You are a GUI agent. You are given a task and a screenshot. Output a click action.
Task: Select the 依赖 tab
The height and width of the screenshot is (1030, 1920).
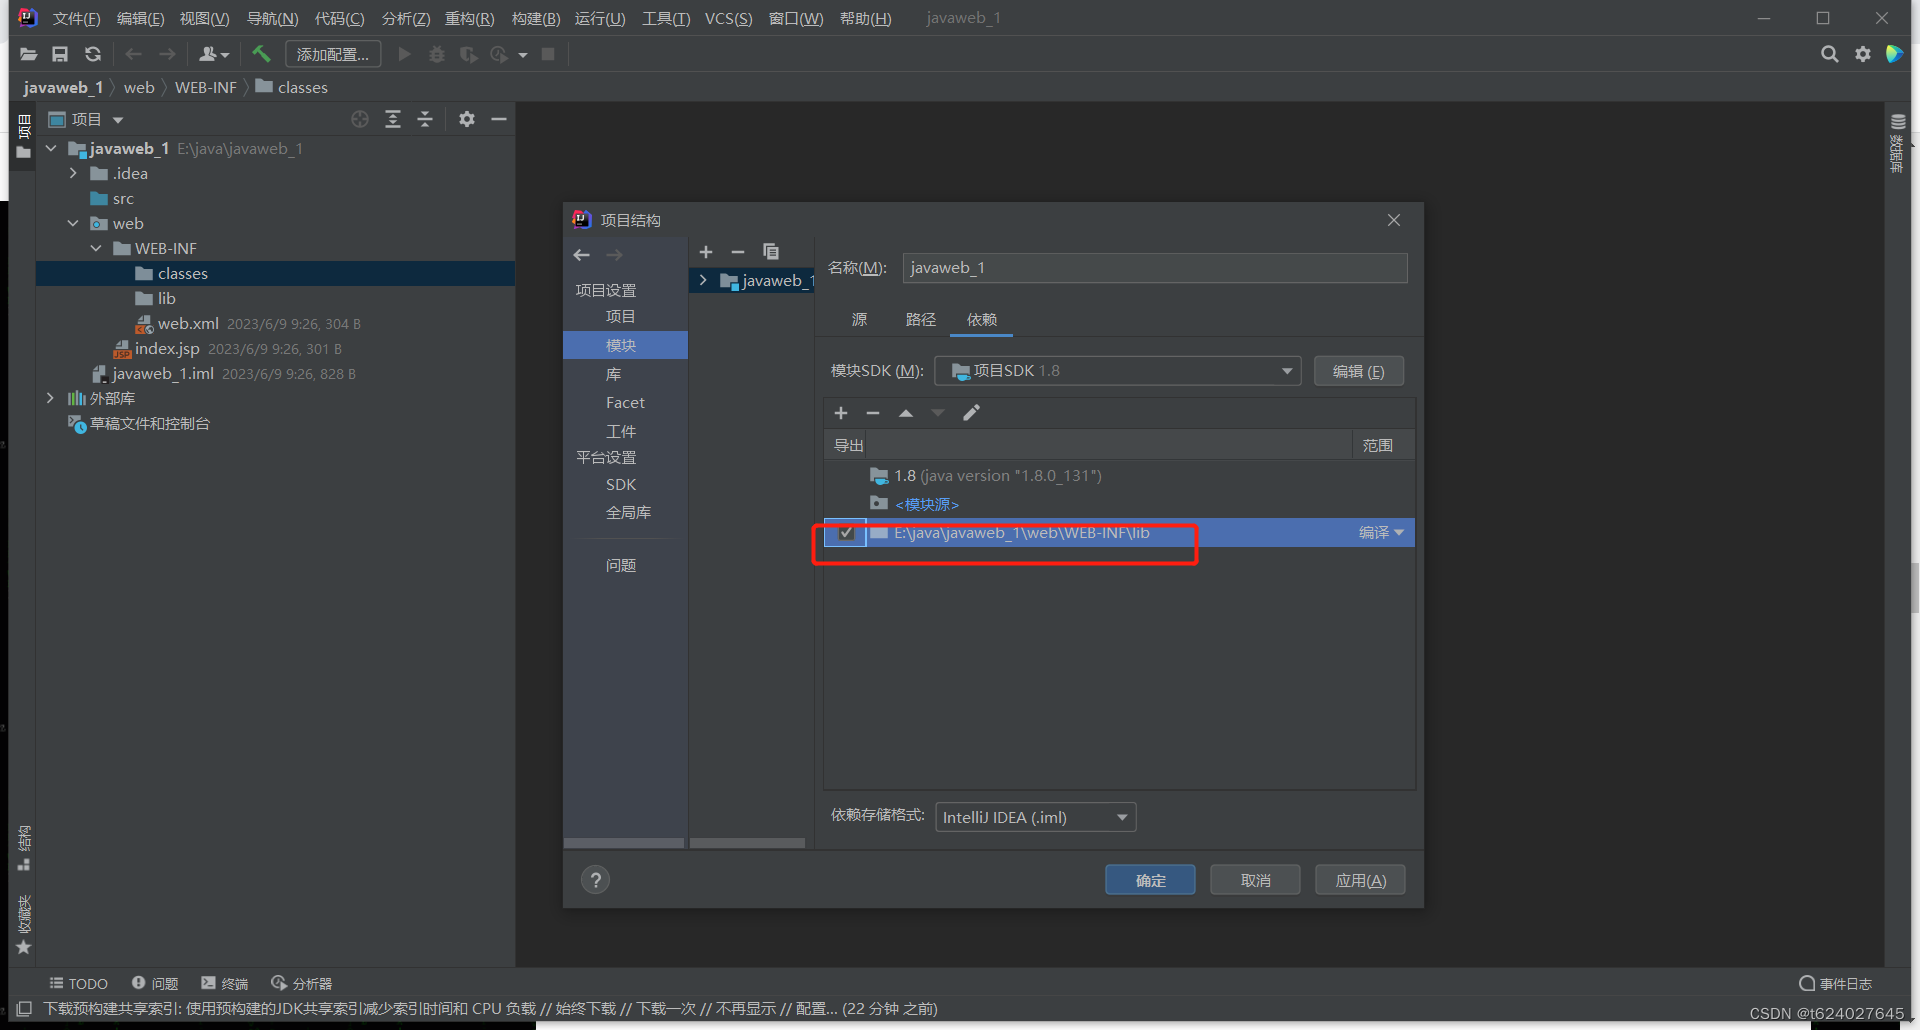pyautogui.click(x=982, y=319)
